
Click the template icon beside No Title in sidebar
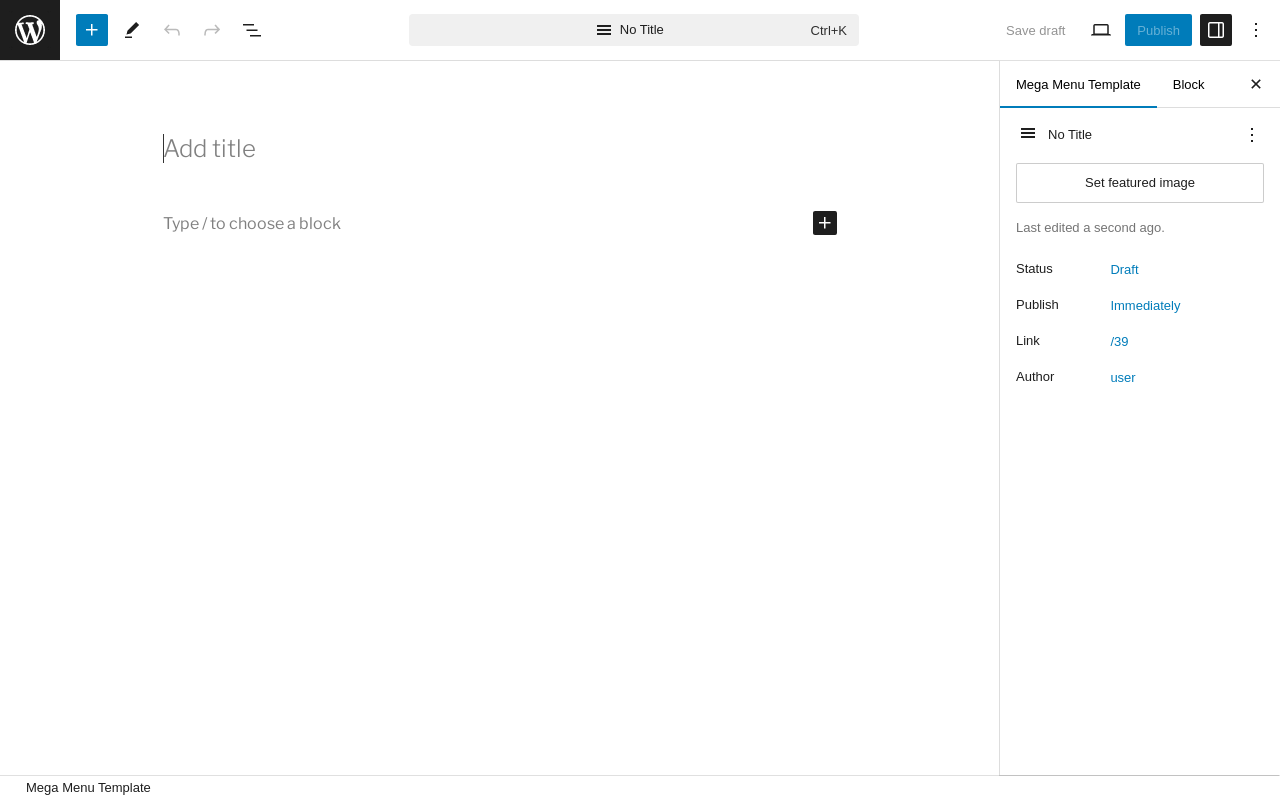click(1028, 133)
